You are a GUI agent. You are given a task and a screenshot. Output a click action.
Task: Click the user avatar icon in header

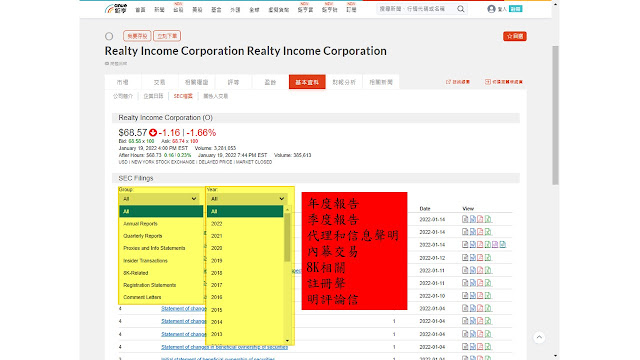(x=491, y=9)
